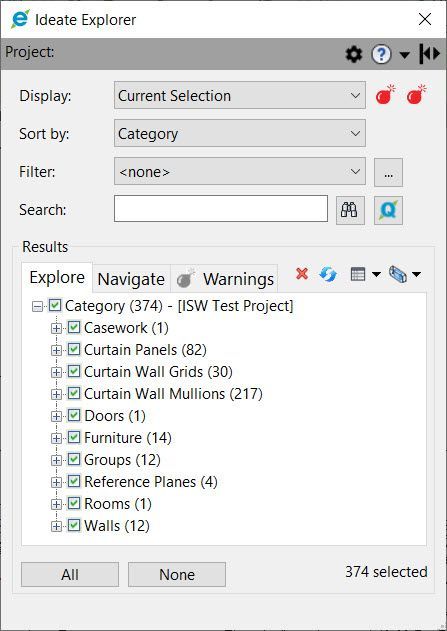The image size is (447, 631).
Task: Uncheck the Rooms checkbox
Action: [74, 503]
